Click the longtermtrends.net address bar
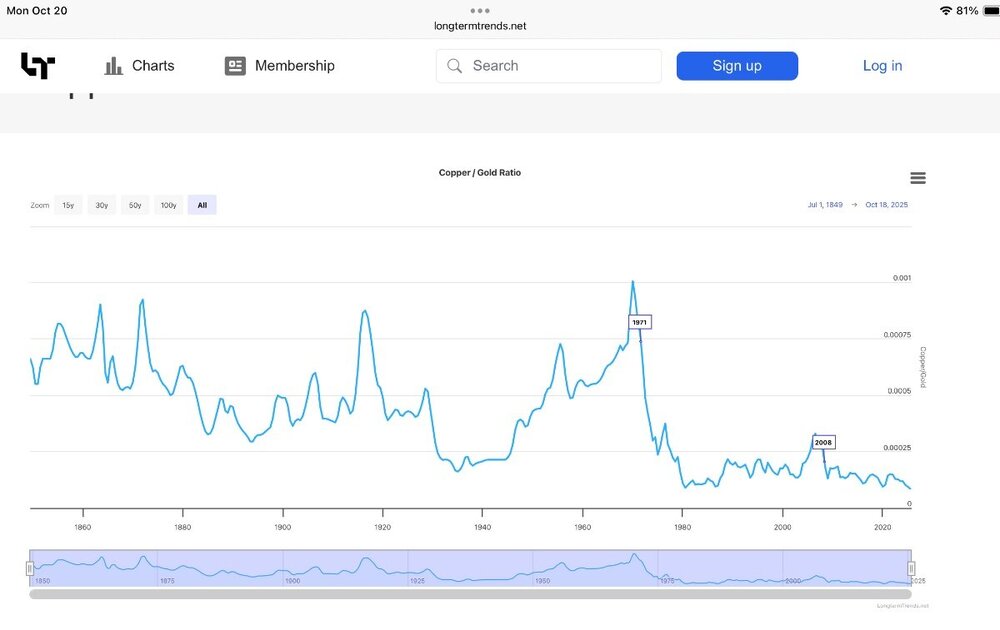The height and width of the screenshot is (630, 1000). [480, 26]
